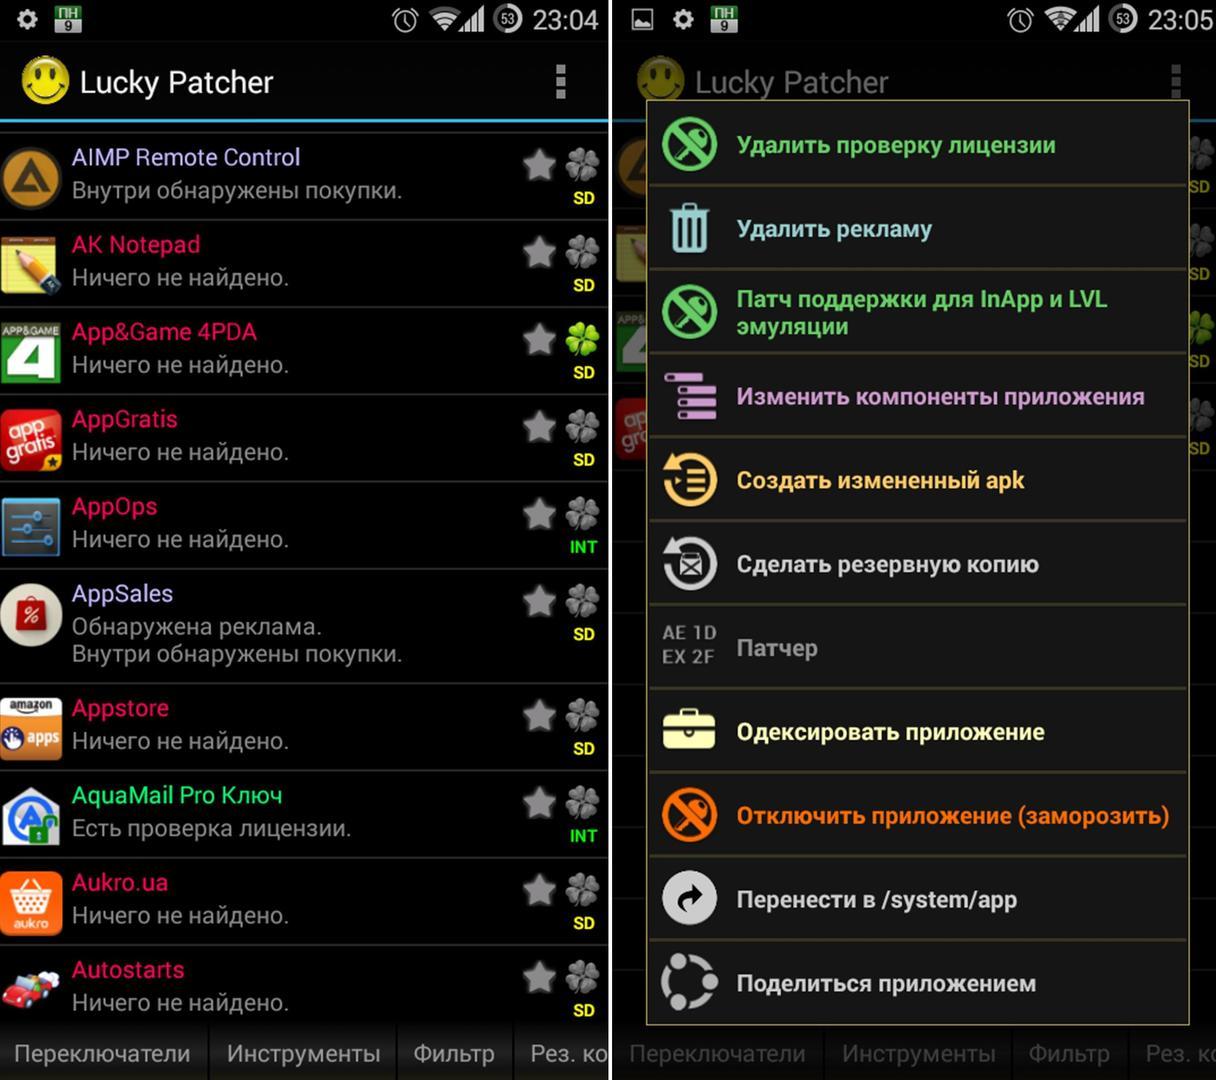Toggle the star next to AppSales
This screenshot has height=1080, width=1216.
(x=539, y=601)
